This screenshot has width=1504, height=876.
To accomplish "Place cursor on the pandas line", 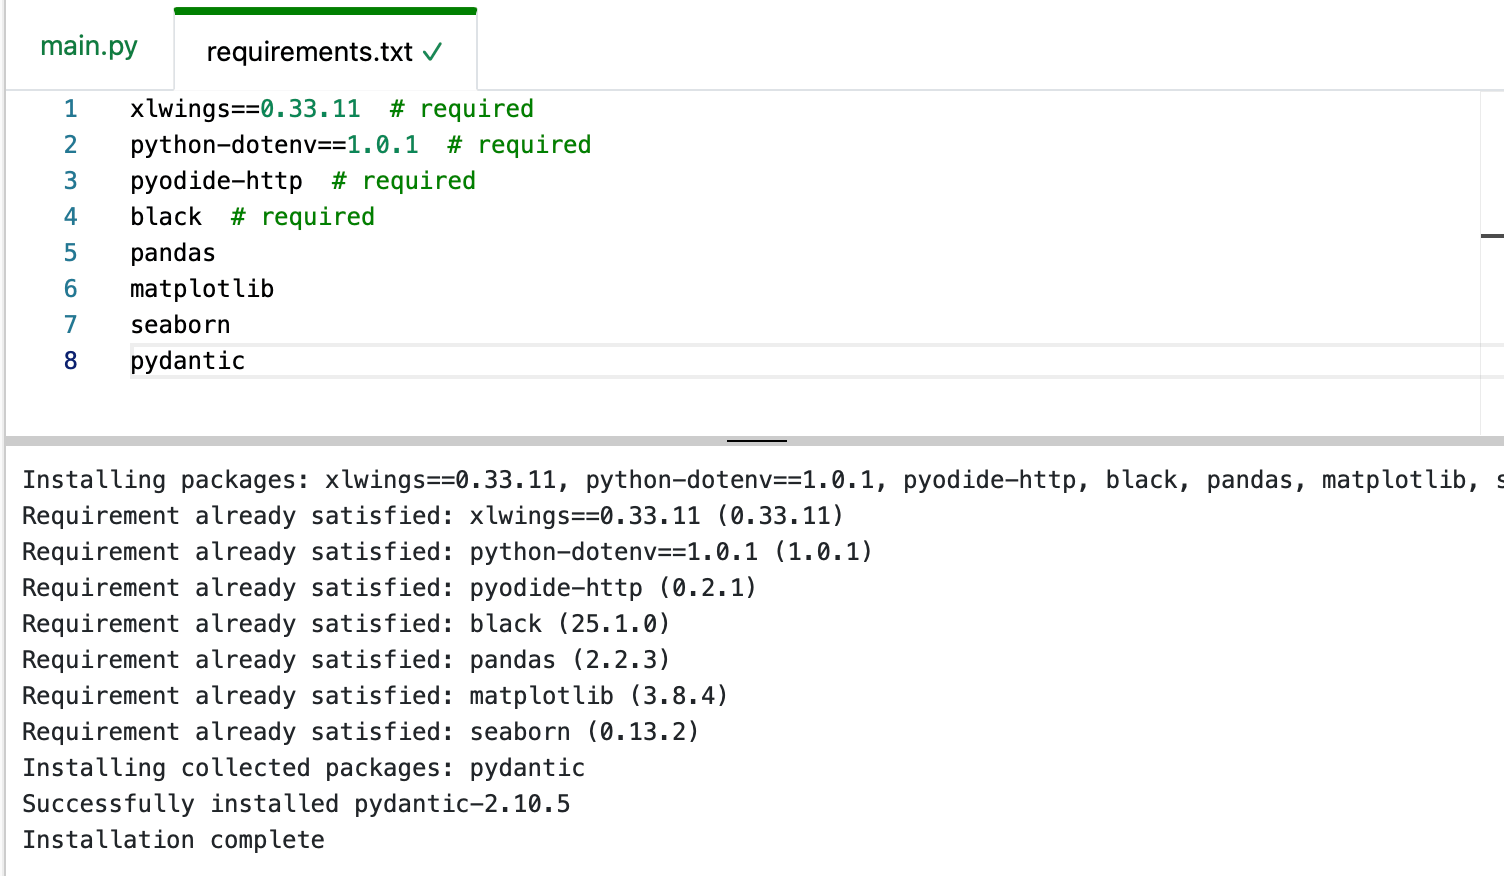I will [173, 253].
